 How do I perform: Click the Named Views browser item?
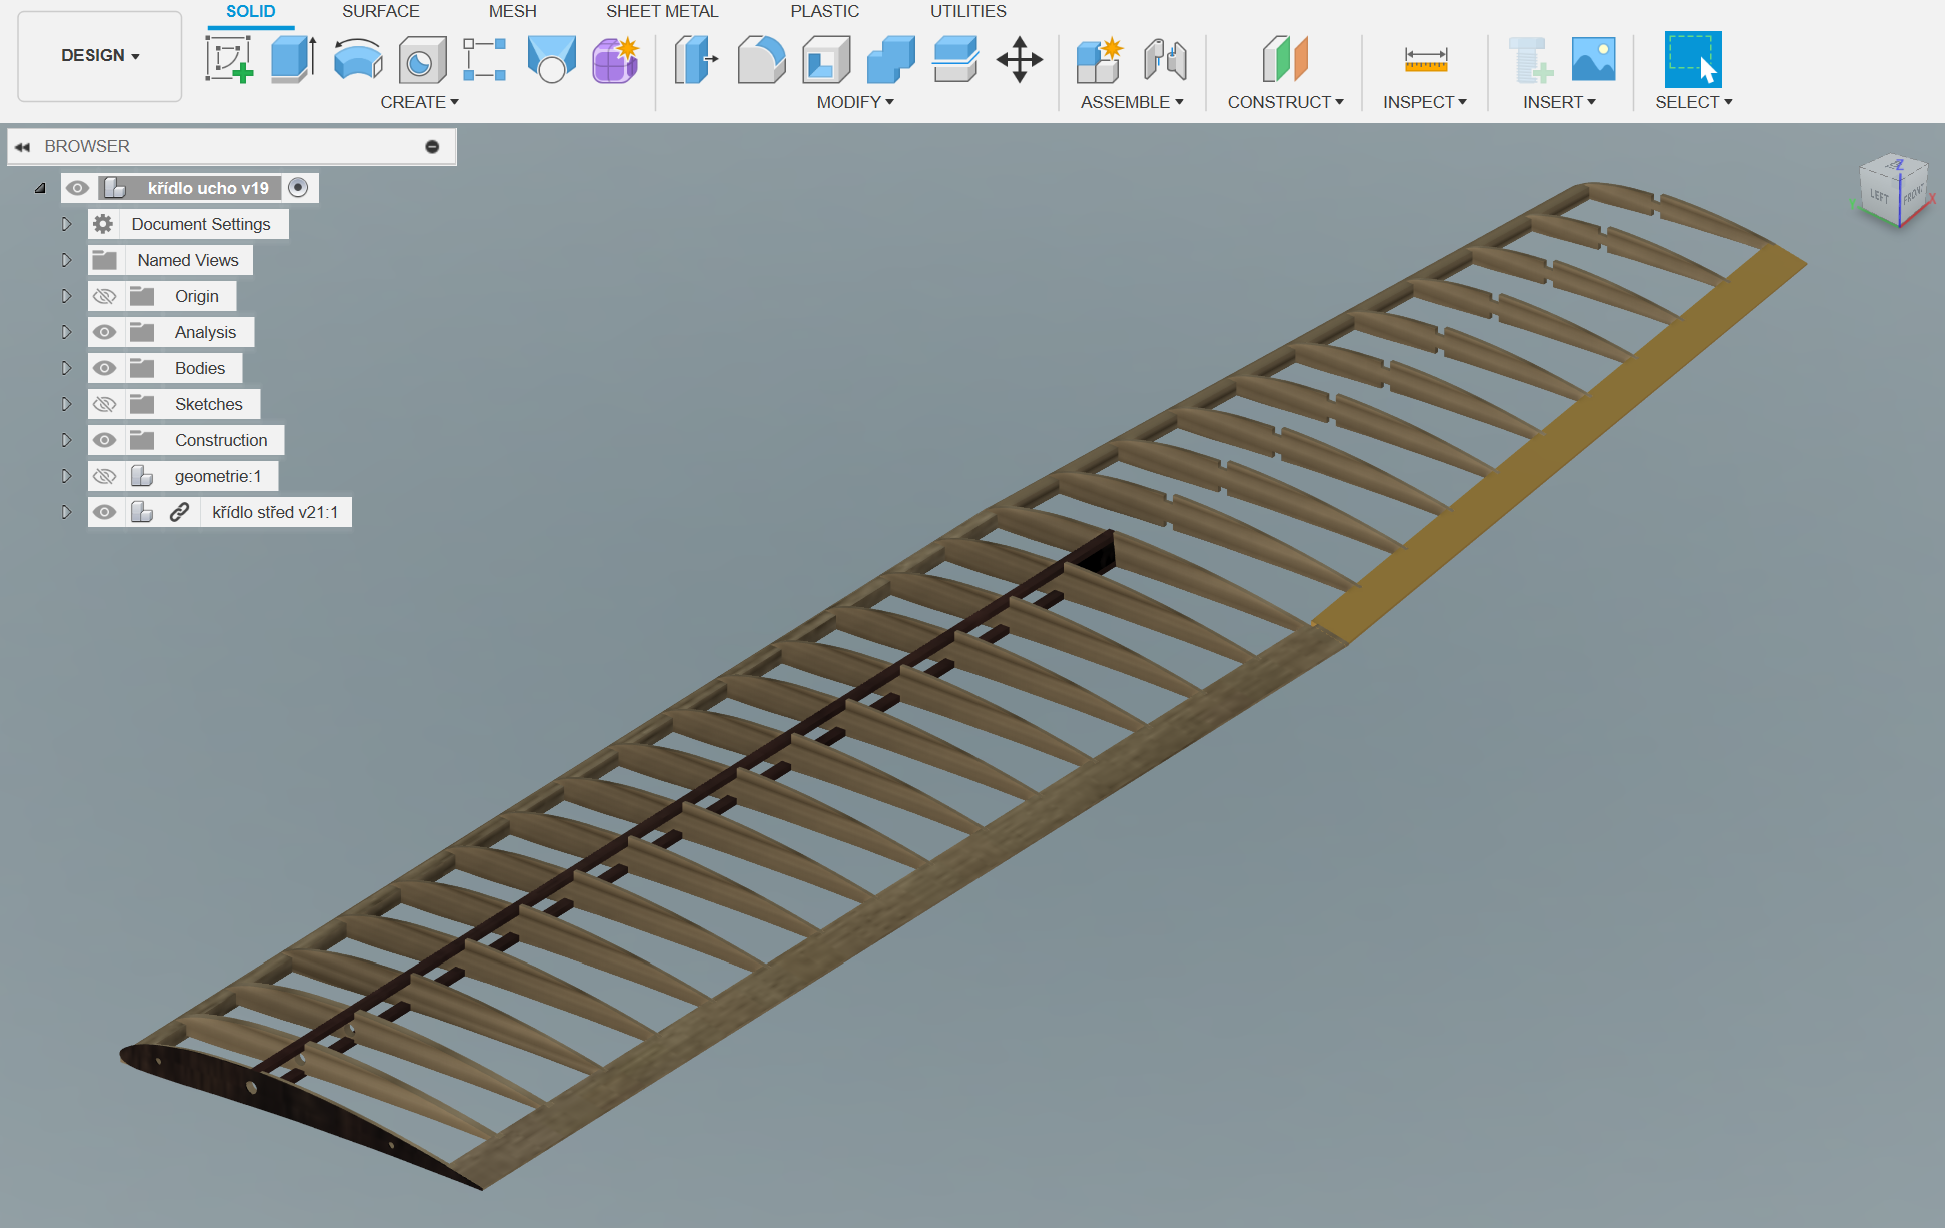(188, 260)
